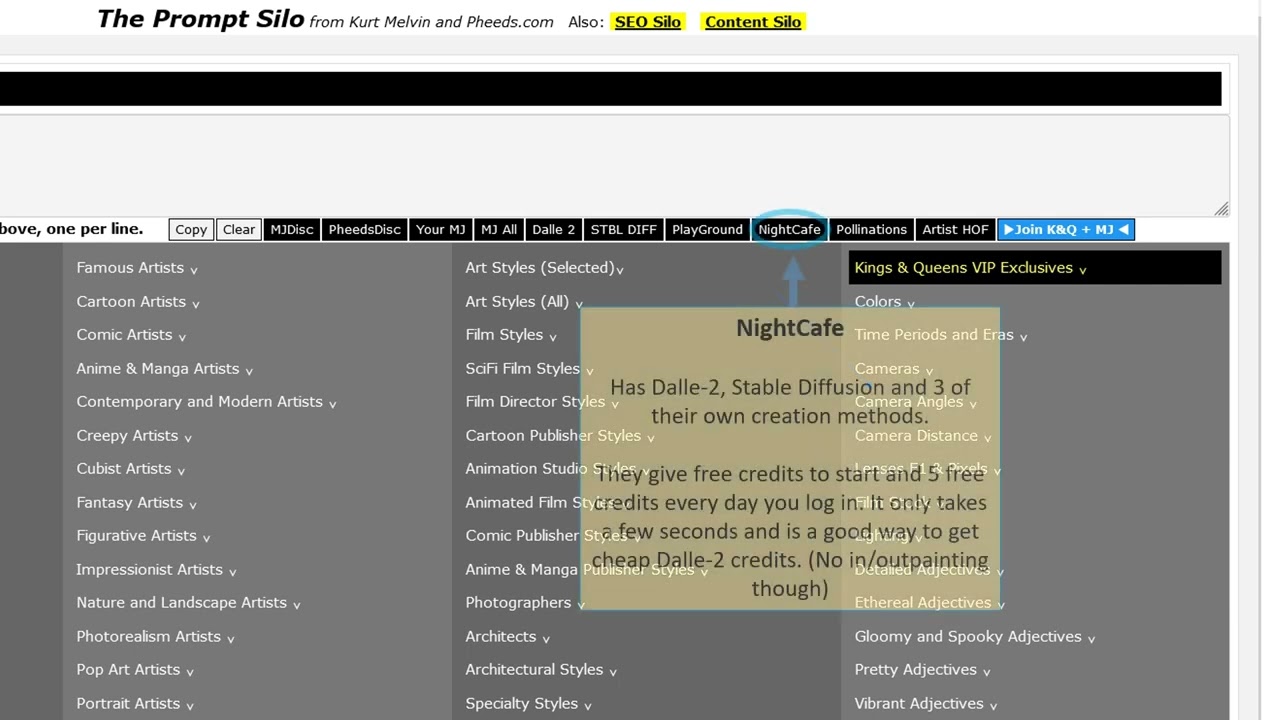1280x720 pixels.
Task: Expand the Creepy Artists list
Action: [134, 436]
